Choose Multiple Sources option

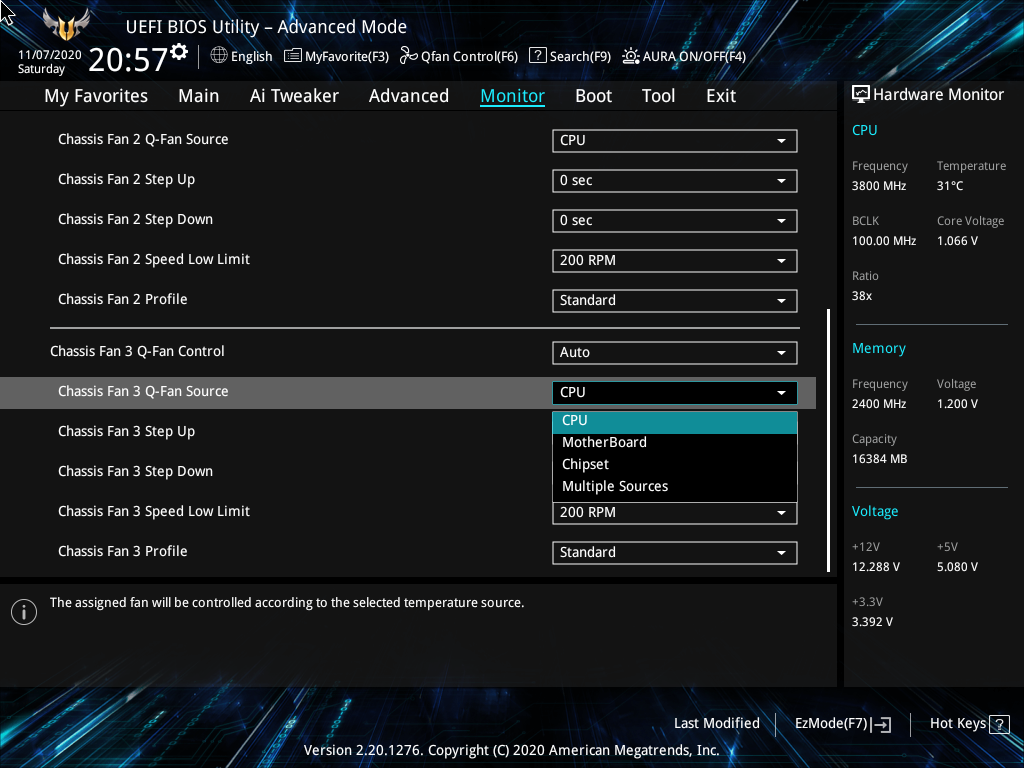675,487
